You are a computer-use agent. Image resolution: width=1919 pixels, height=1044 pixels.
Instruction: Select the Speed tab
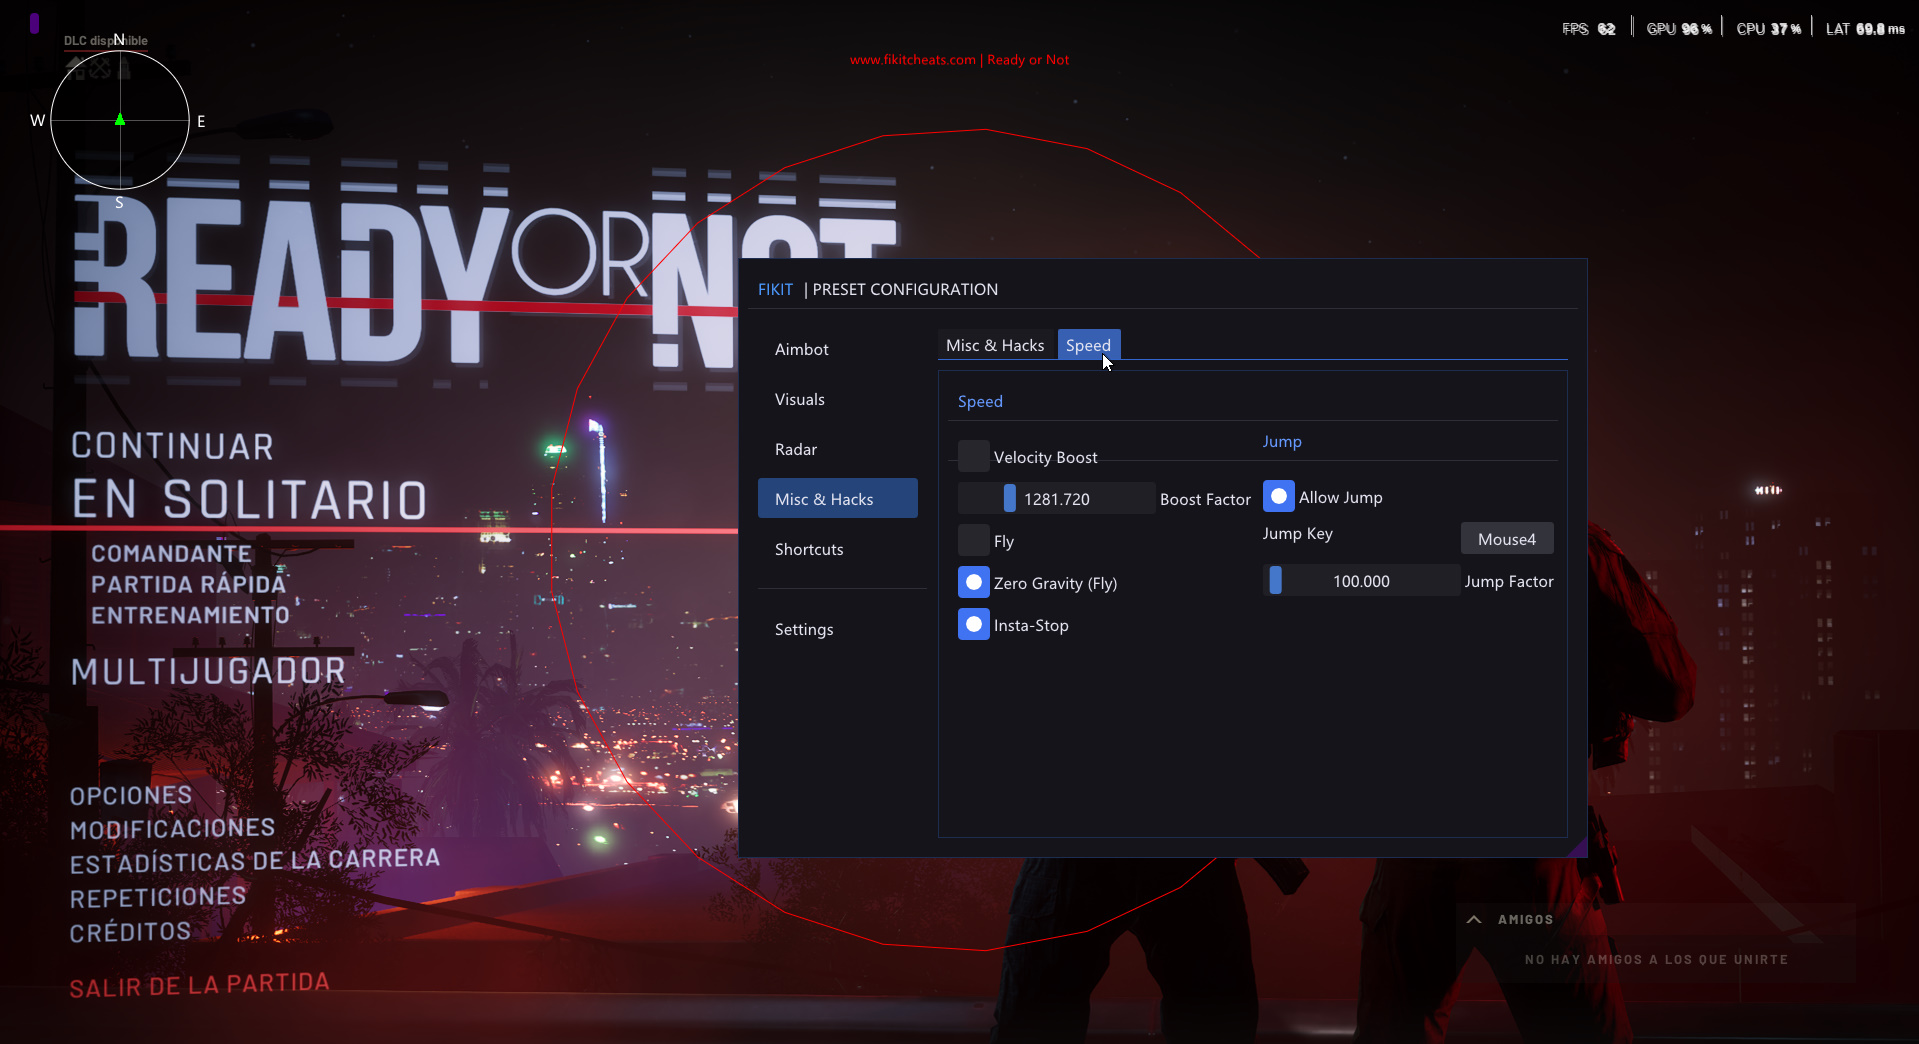coord(1088,345)
